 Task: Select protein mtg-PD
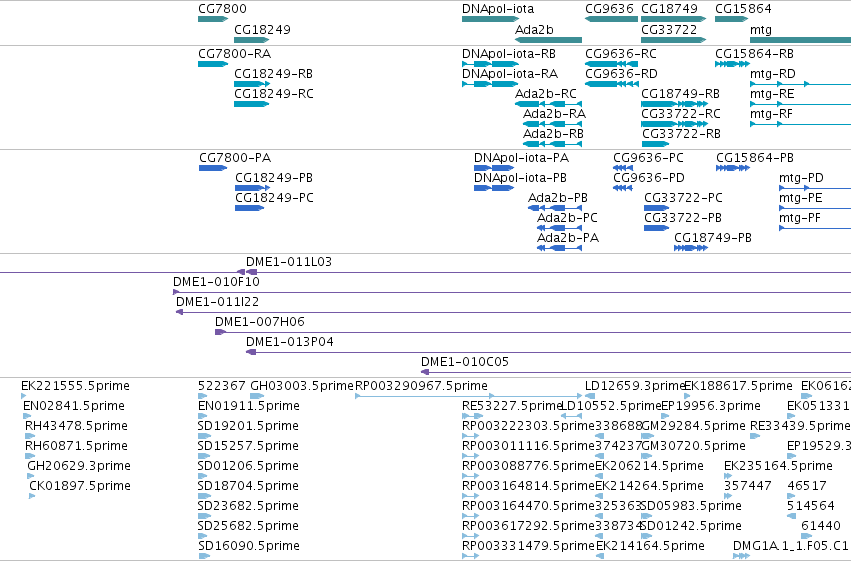815,188
